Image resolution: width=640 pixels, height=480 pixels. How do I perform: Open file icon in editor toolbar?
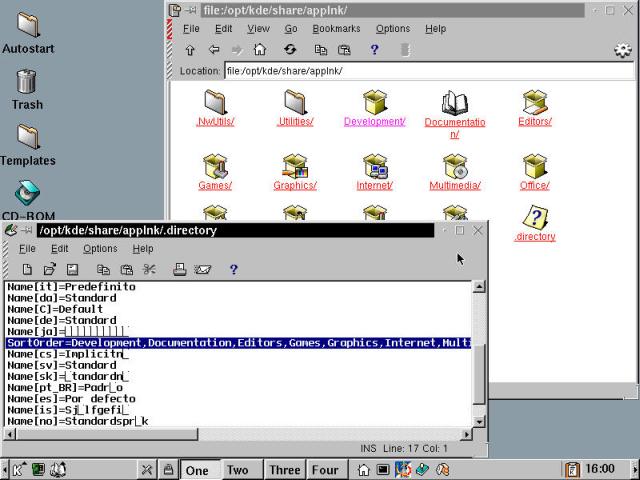click(50, 269)
